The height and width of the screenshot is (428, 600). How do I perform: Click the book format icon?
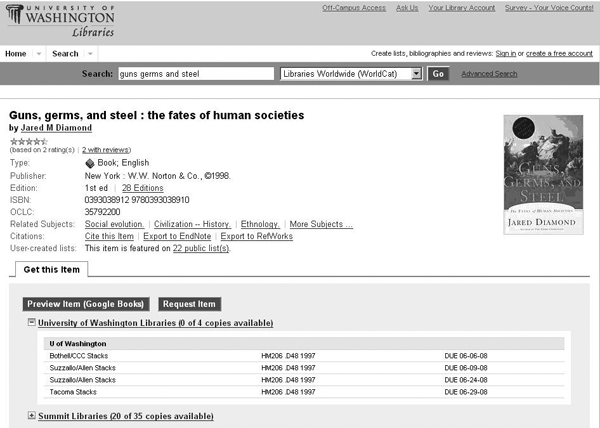coord(90,162)
